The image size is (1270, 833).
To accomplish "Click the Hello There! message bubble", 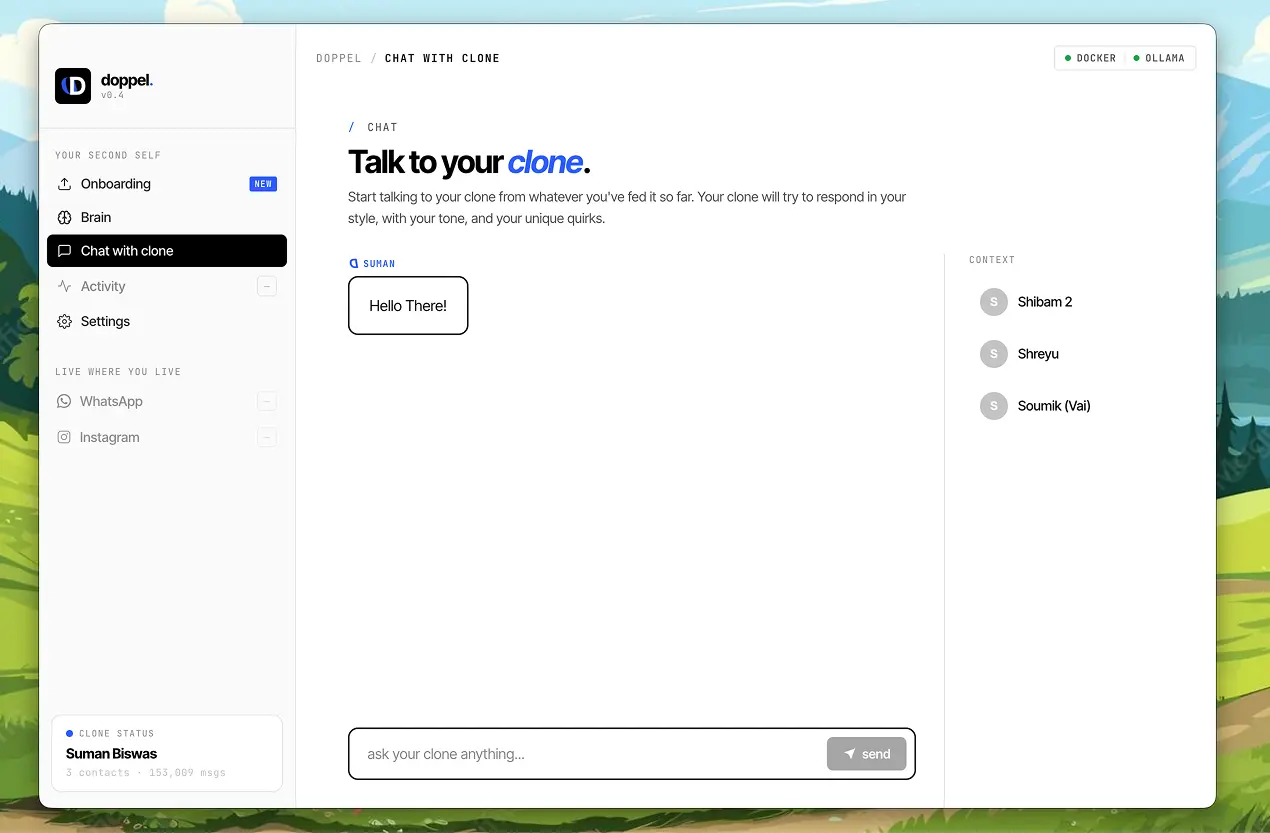I will (x=408, y=305).
